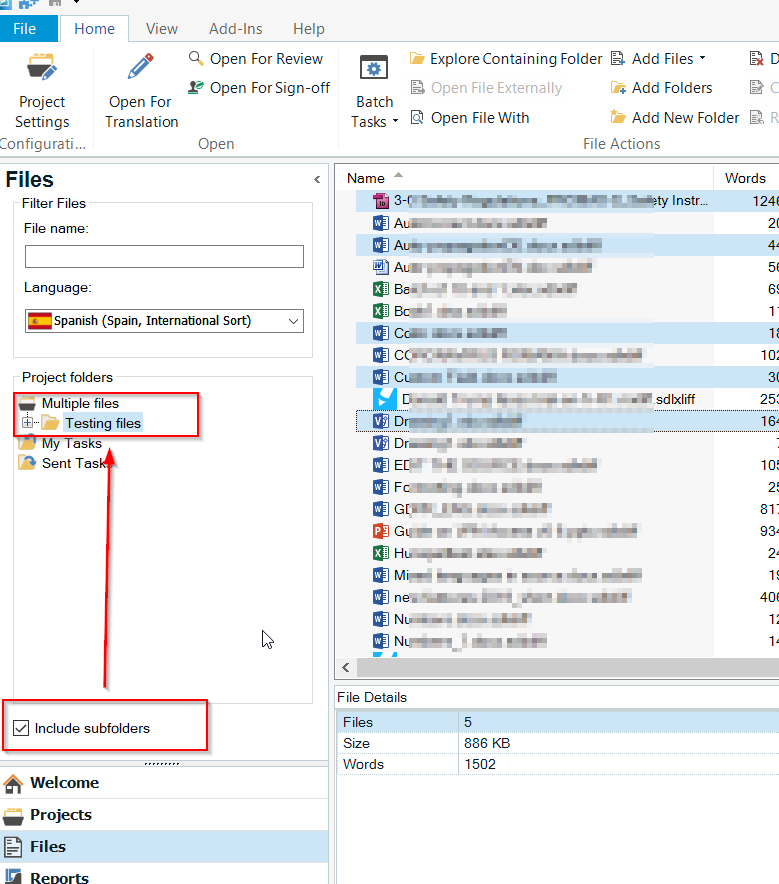This screenshot has height=884, width=779.
Task: Click the Word file icon starting Mi
Action: [x=381, y=575]
